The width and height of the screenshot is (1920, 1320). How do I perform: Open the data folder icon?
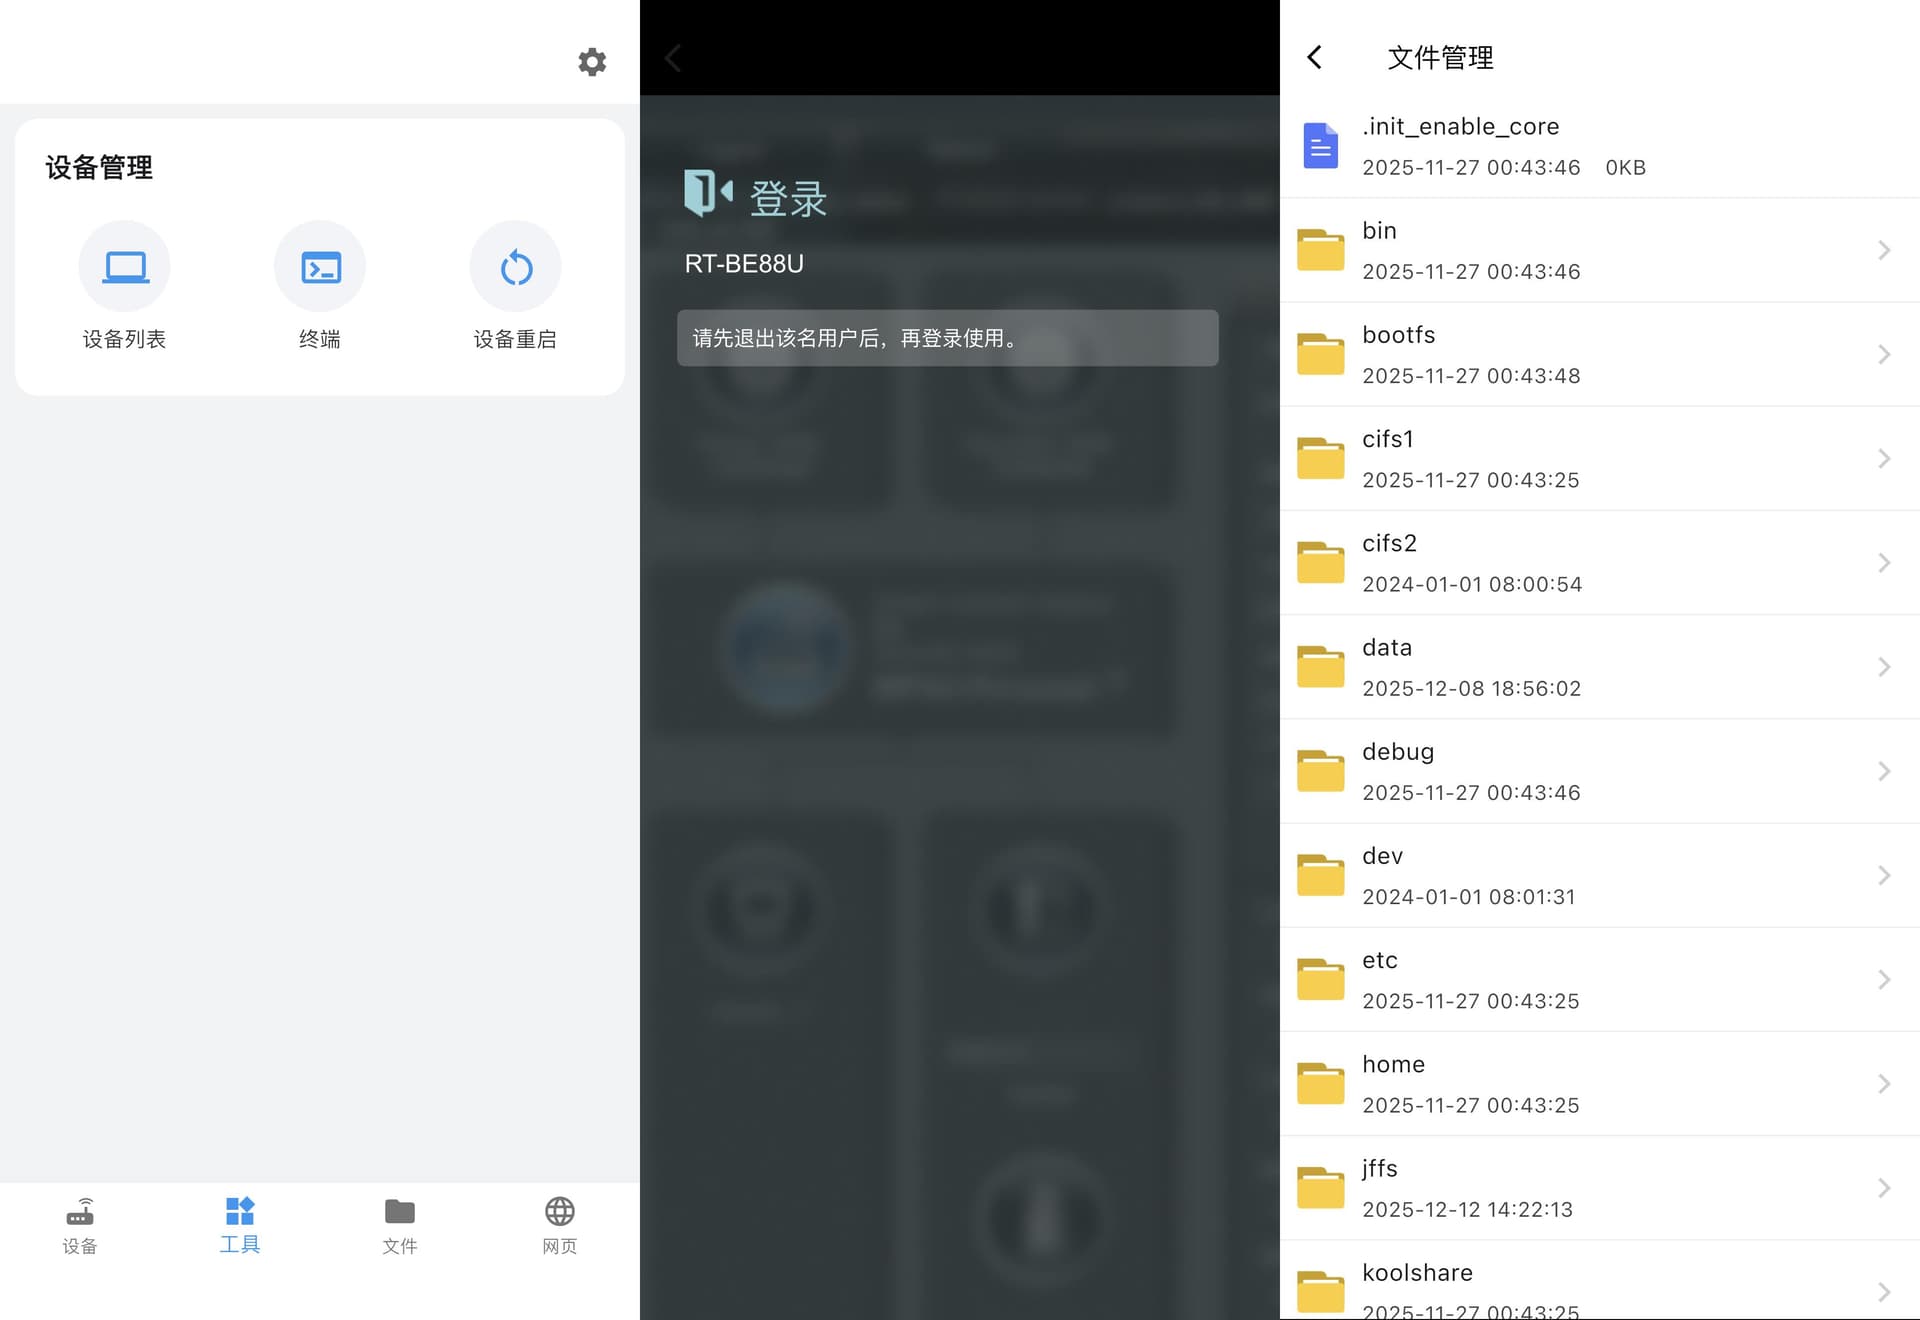(1320, 667)
